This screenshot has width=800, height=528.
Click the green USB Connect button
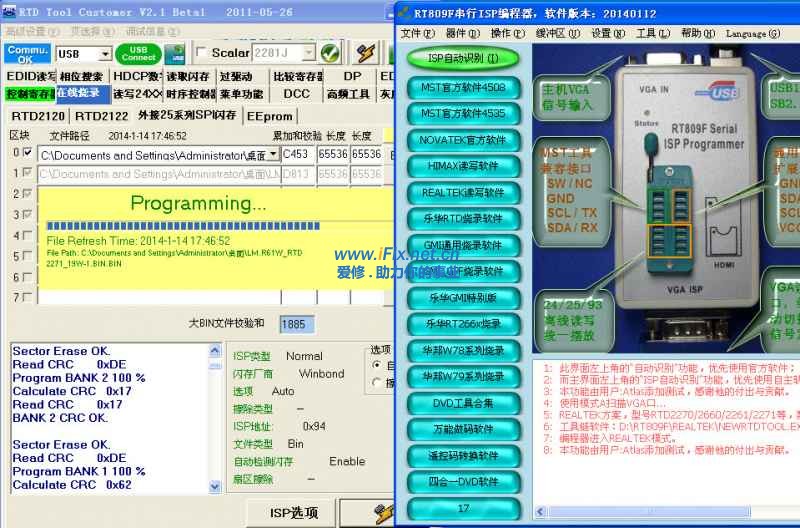pos(138,54)
